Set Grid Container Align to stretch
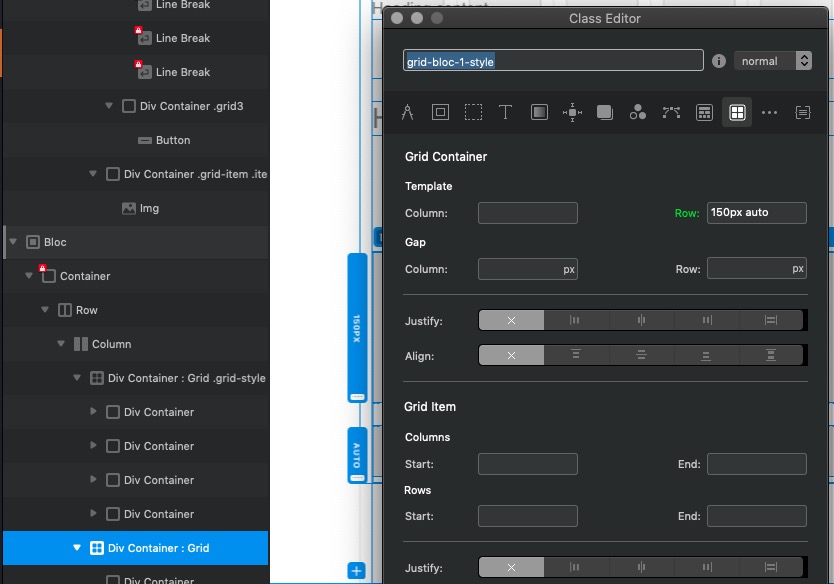The width and height of the screenshot is (834, 584). [771, 355]
